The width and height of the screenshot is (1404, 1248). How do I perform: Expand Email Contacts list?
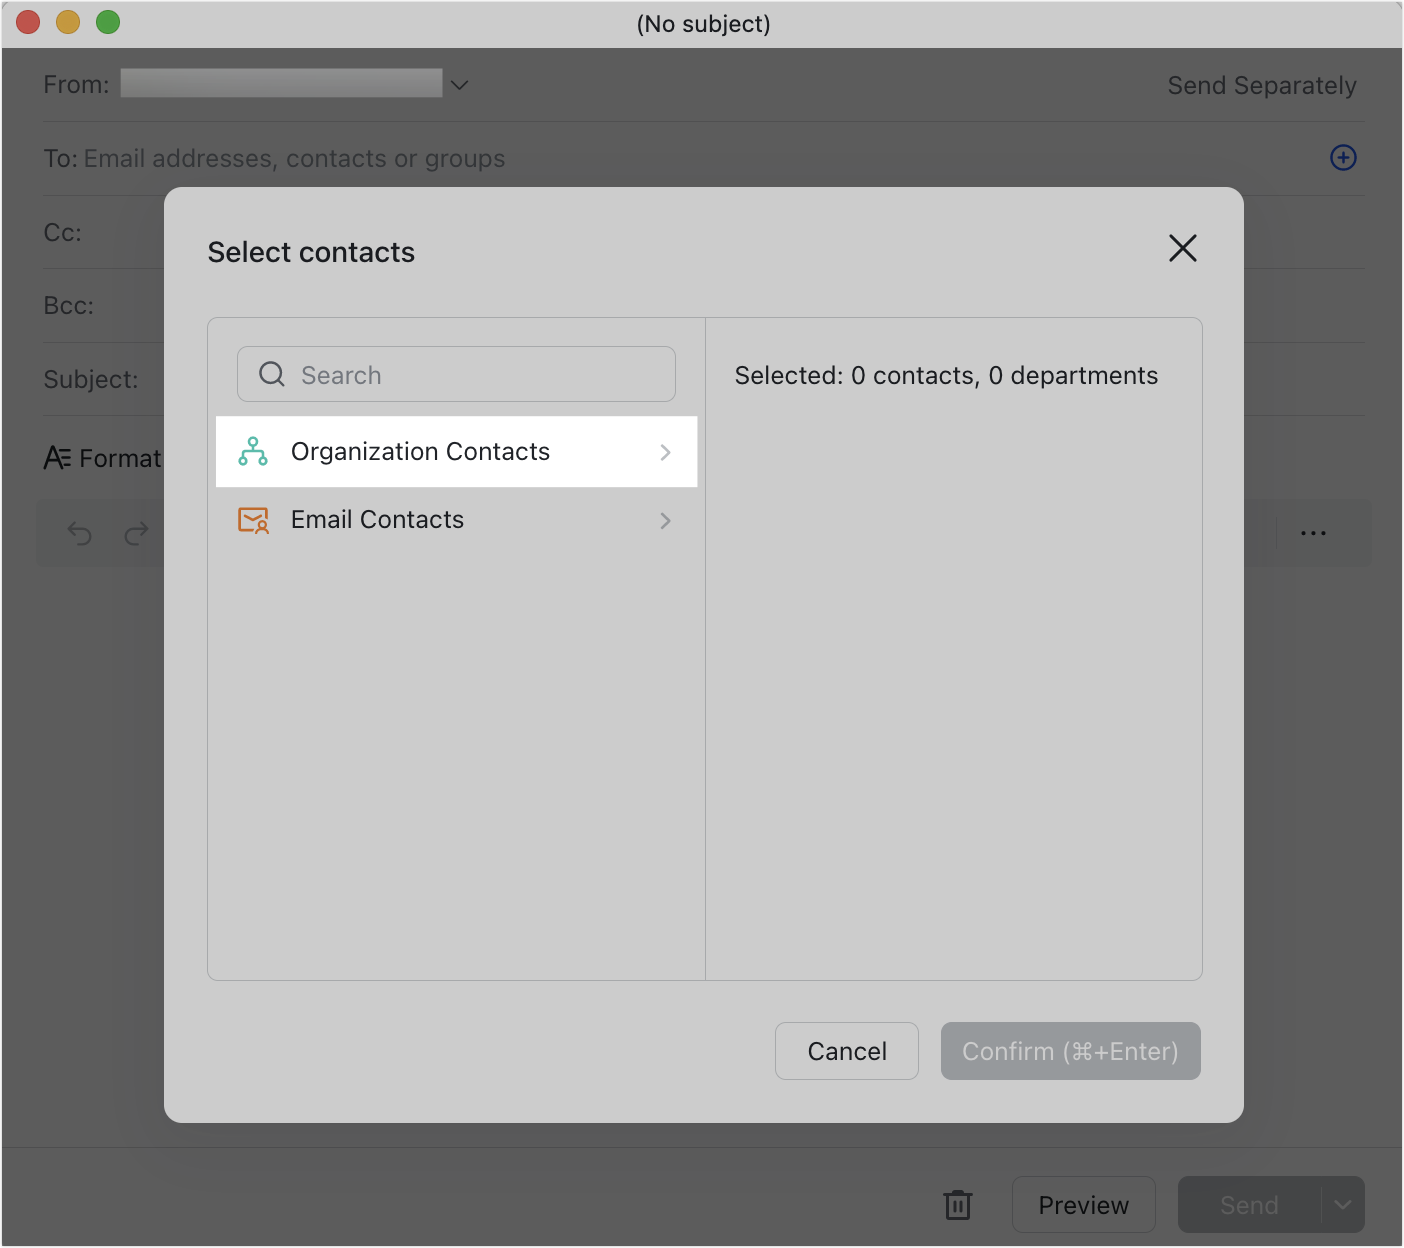[665, 520]
